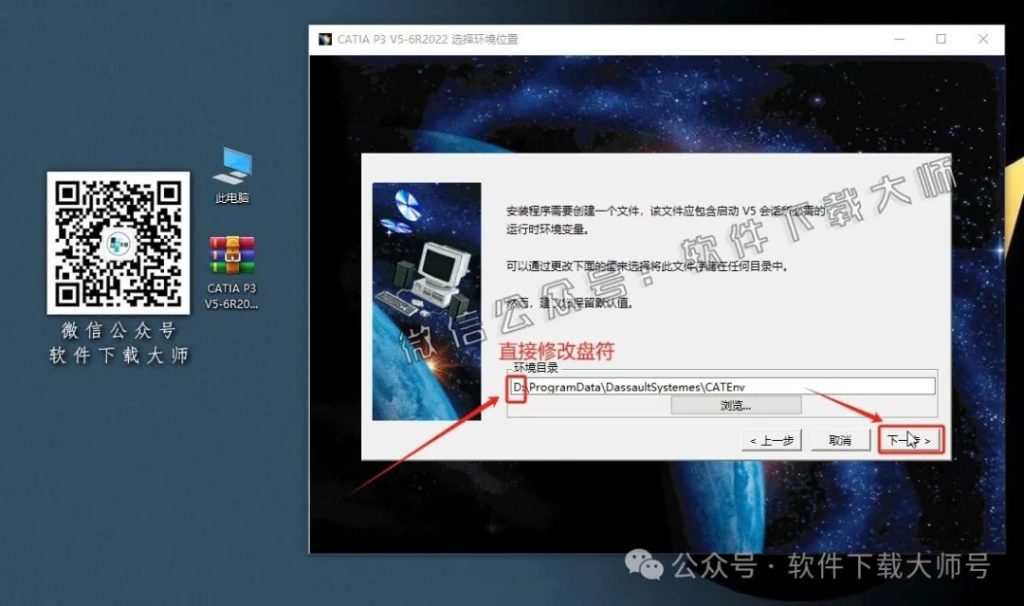Click the CATIA logo in the title bar
Viewport: 1024px width, 606px height.
point(325,39)
